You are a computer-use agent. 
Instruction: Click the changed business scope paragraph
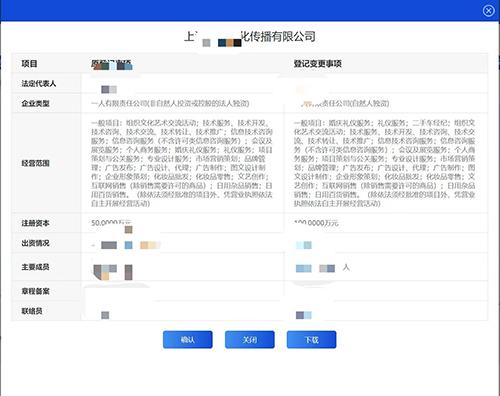[385, 163]
